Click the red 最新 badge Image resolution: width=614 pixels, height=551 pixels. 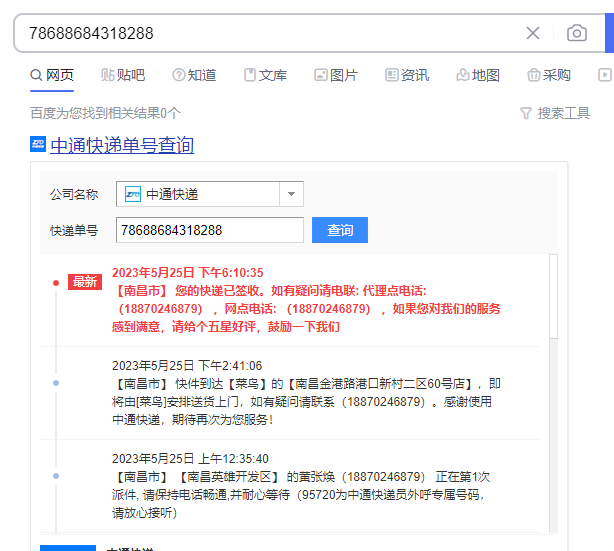tap(85, 282)
